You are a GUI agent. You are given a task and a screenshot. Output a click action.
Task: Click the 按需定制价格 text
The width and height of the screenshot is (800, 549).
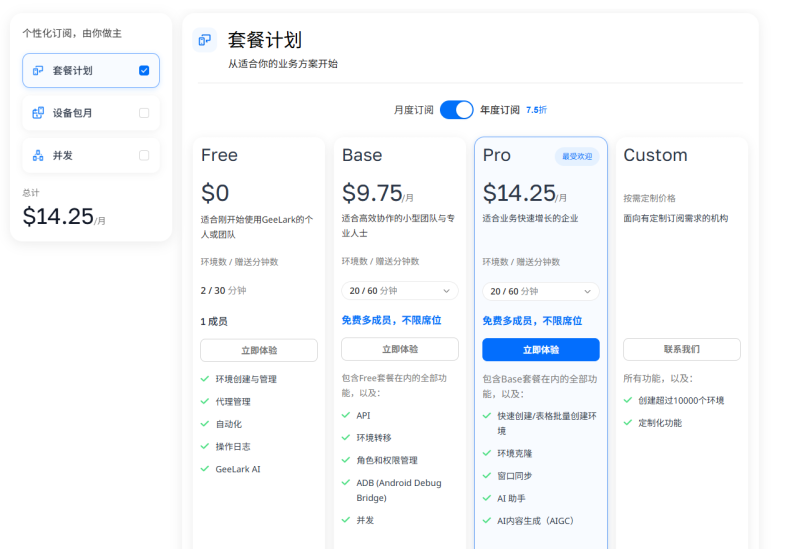point(649,198)
